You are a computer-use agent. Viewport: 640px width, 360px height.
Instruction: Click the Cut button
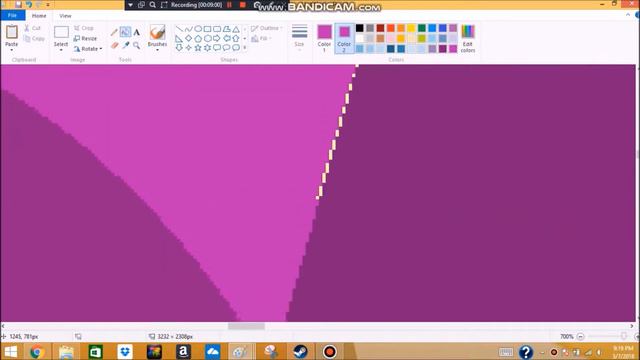point(32,28)
